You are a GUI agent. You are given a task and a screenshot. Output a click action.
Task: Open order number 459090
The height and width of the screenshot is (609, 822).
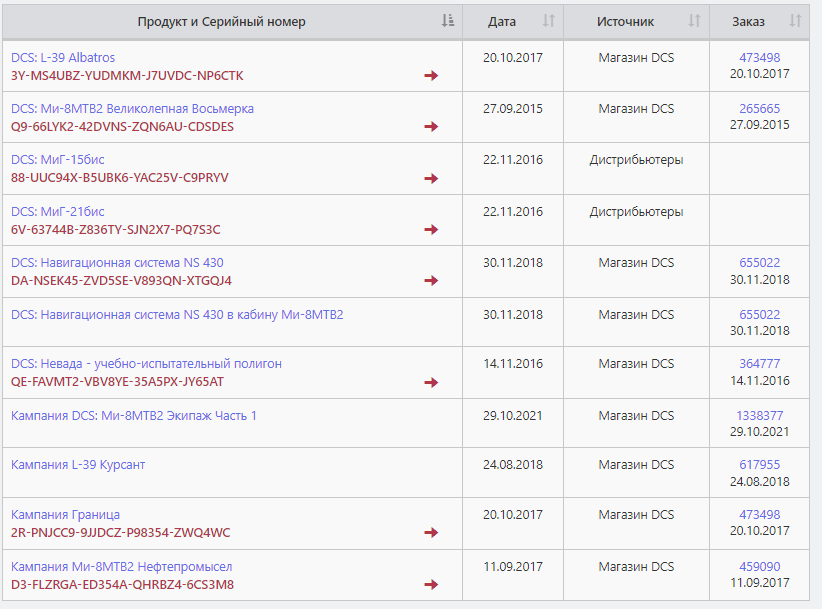click(x=760, y=567)
